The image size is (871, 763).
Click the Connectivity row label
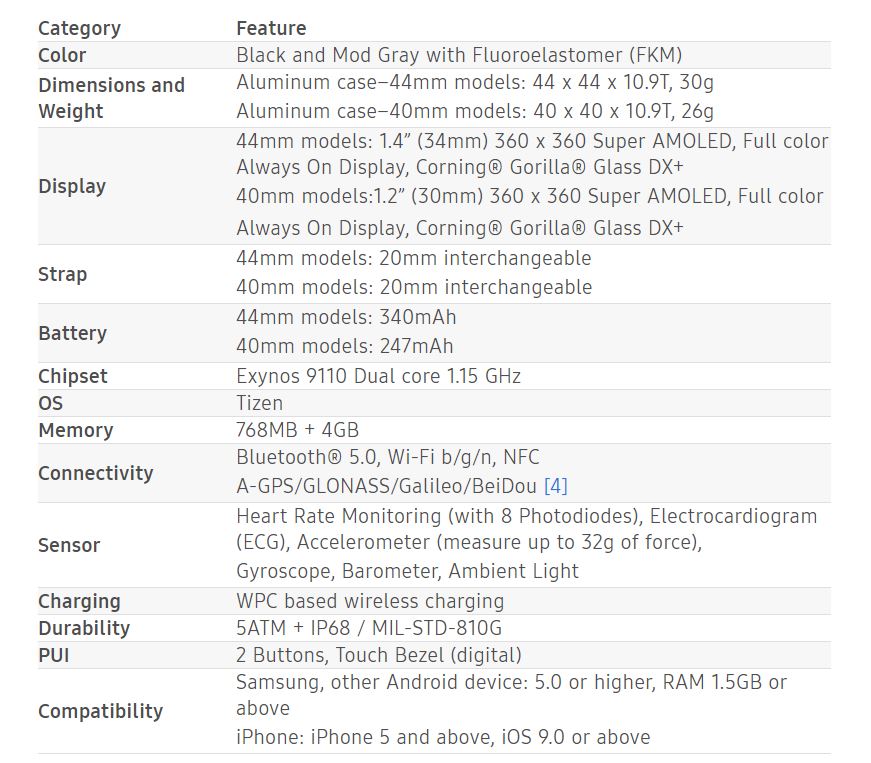(x=96, y=473)
